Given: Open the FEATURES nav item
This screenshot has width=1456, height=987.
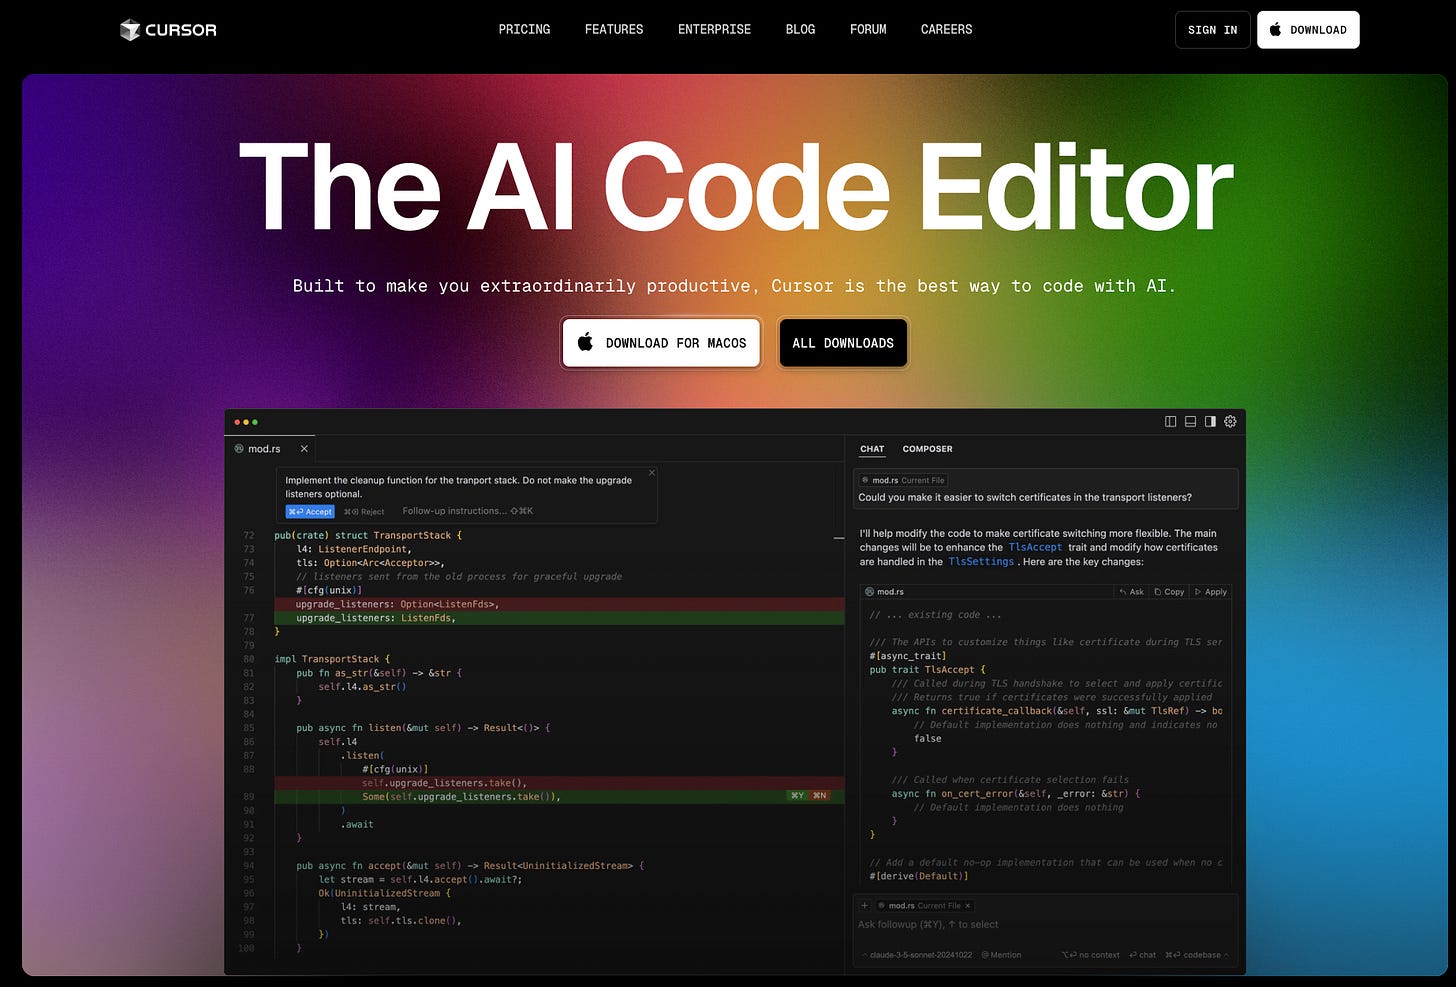Looking at the screenshot, I should (x=614, y=30).
